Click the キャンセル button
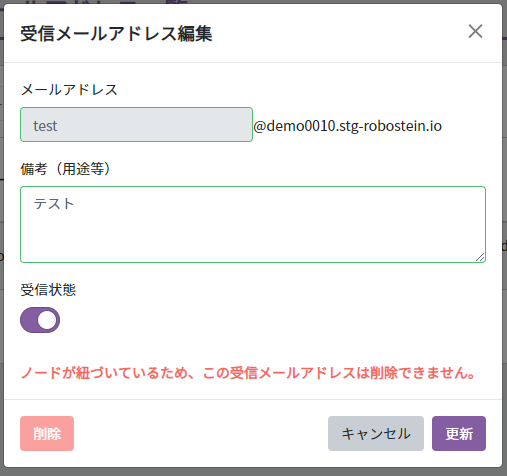Viewport: 507px width, 476px height. 376,433
